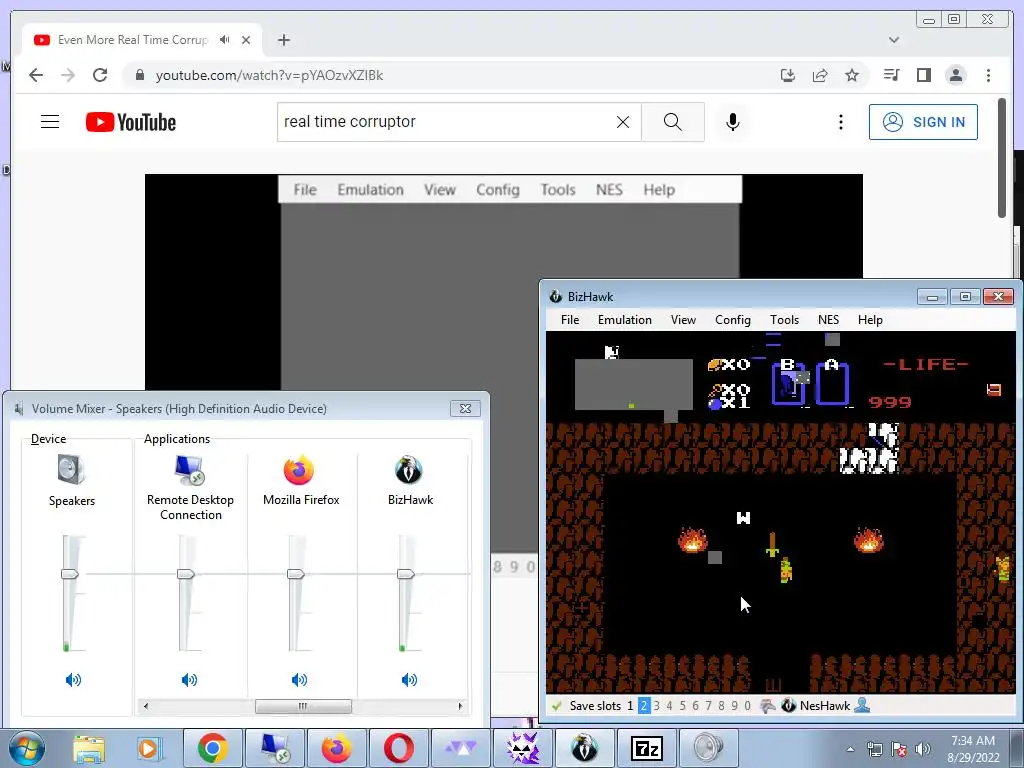Select save slot 3 in BizHawk
Viewport: 1024px width, 768px height.
point(656,705)
